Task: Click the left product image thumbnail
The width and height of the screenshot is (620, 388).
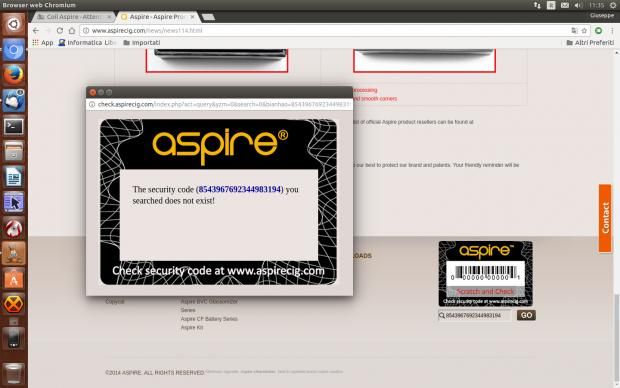Action: click(x=217, y=61)
